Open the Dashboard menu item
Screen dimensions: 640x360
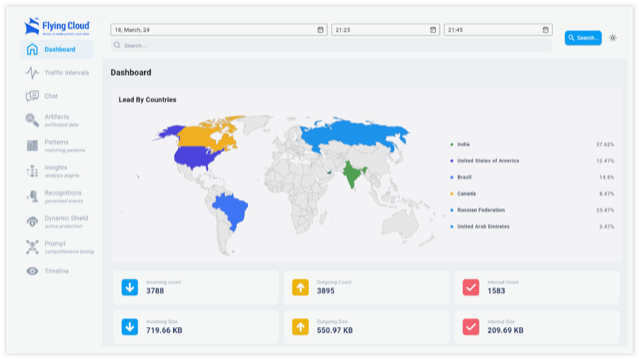pyautogui.click(x=57, y=49)
